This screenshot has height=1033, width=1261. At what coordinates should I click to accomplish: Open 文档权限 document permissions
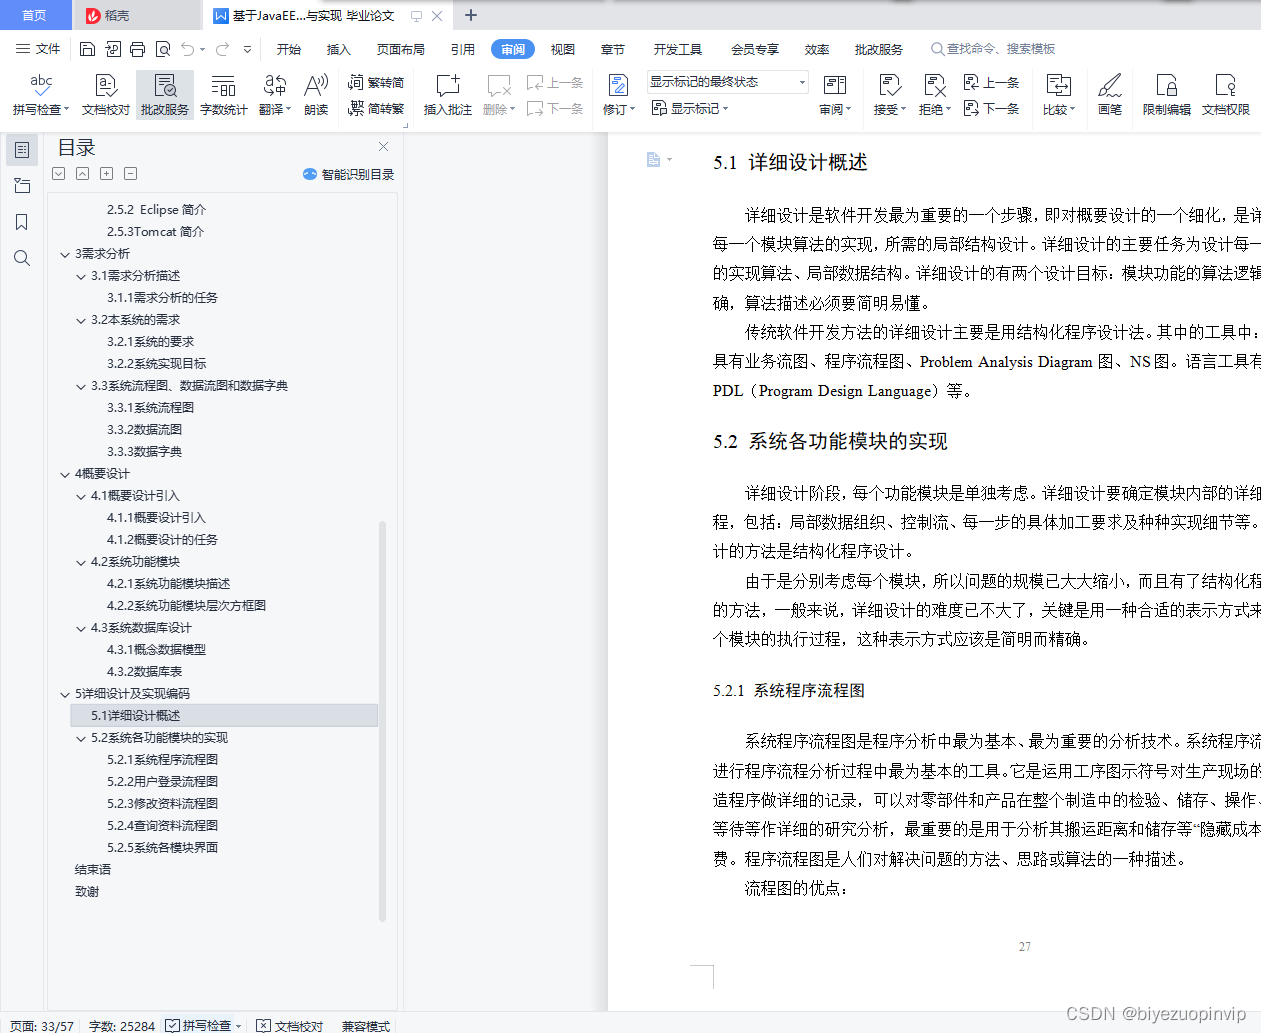tap(1226, 95)
